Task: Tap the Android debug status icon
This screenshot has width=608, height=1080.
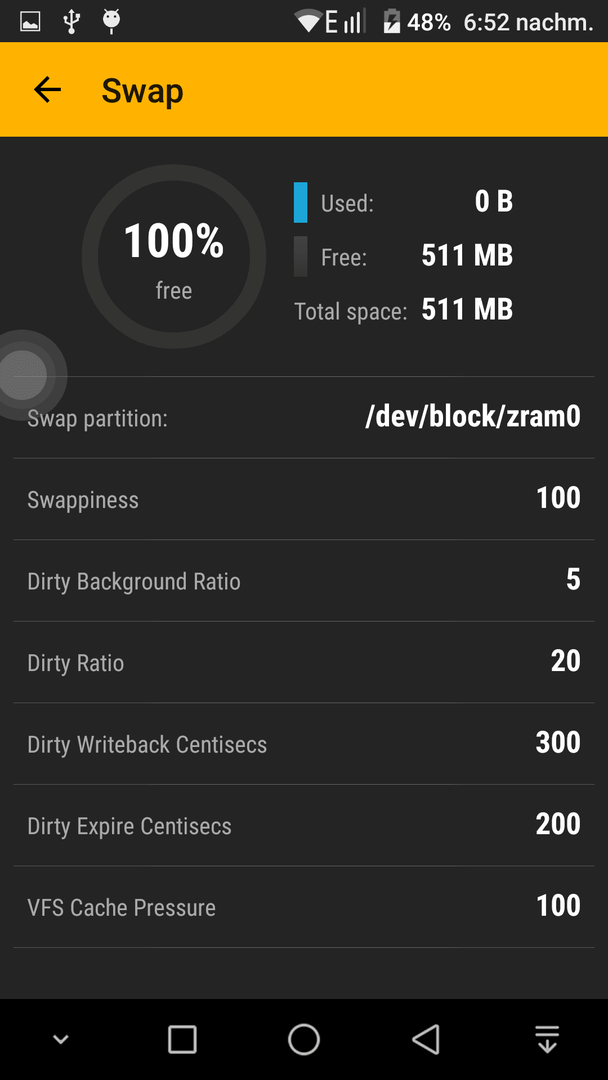Action: click(x=110, y=21)
